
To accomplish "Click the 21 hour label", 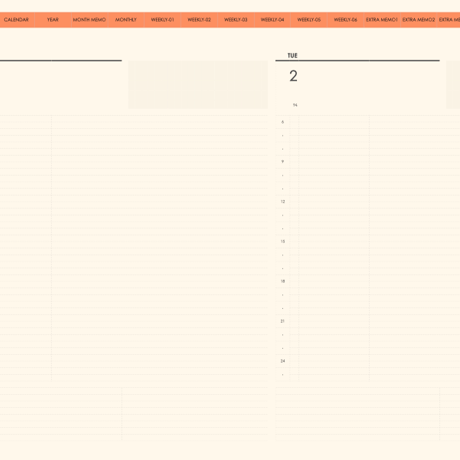I will pos(283,321).
